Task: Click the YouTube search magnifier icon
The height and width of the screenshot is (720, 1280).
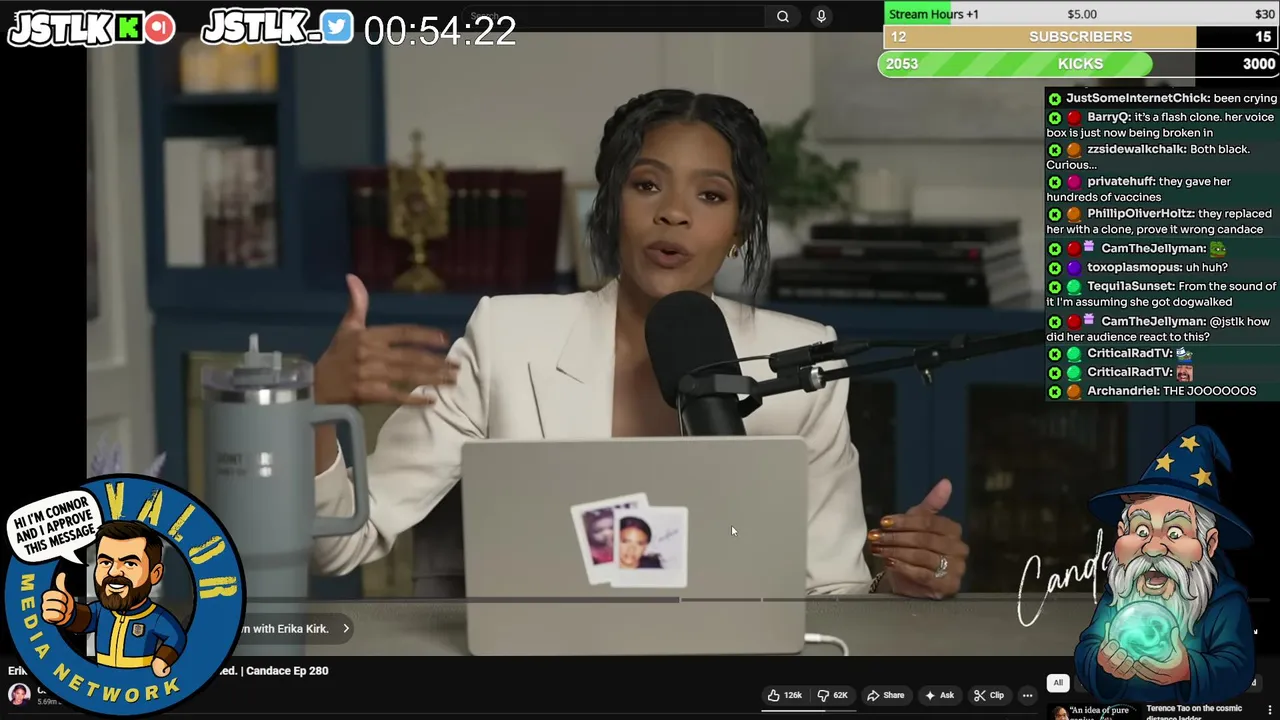Action: tap(783, 16)
